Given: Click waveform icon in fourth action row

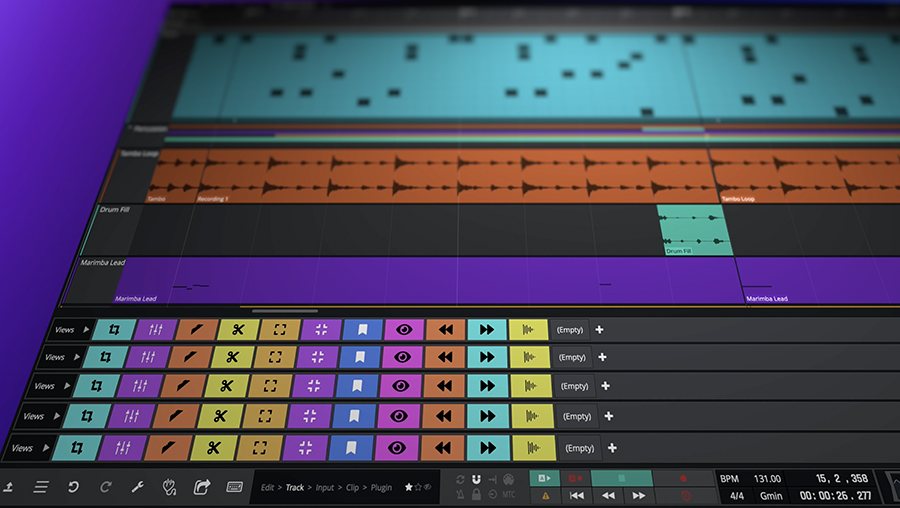Looking at the screenshot, I should (533, 416).
